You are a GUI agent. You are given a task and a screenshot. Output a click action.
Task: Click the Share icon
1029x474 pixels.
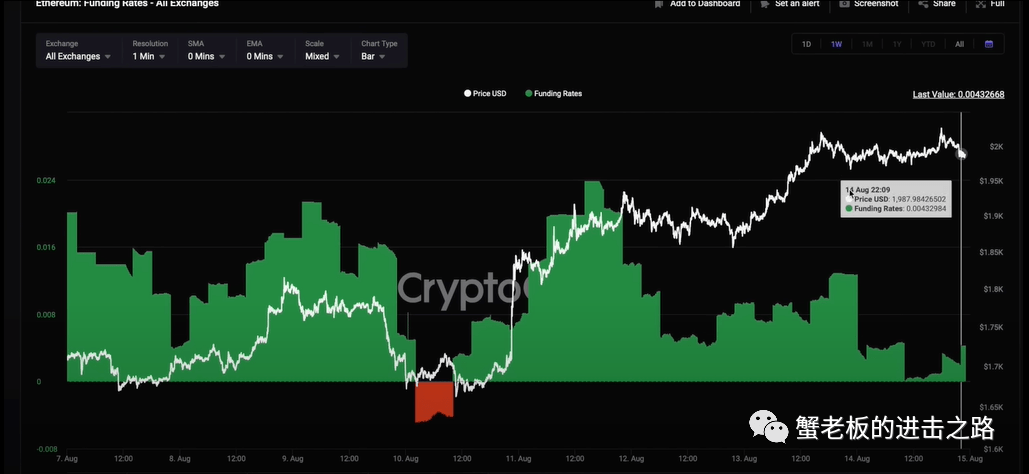(922, 4)
